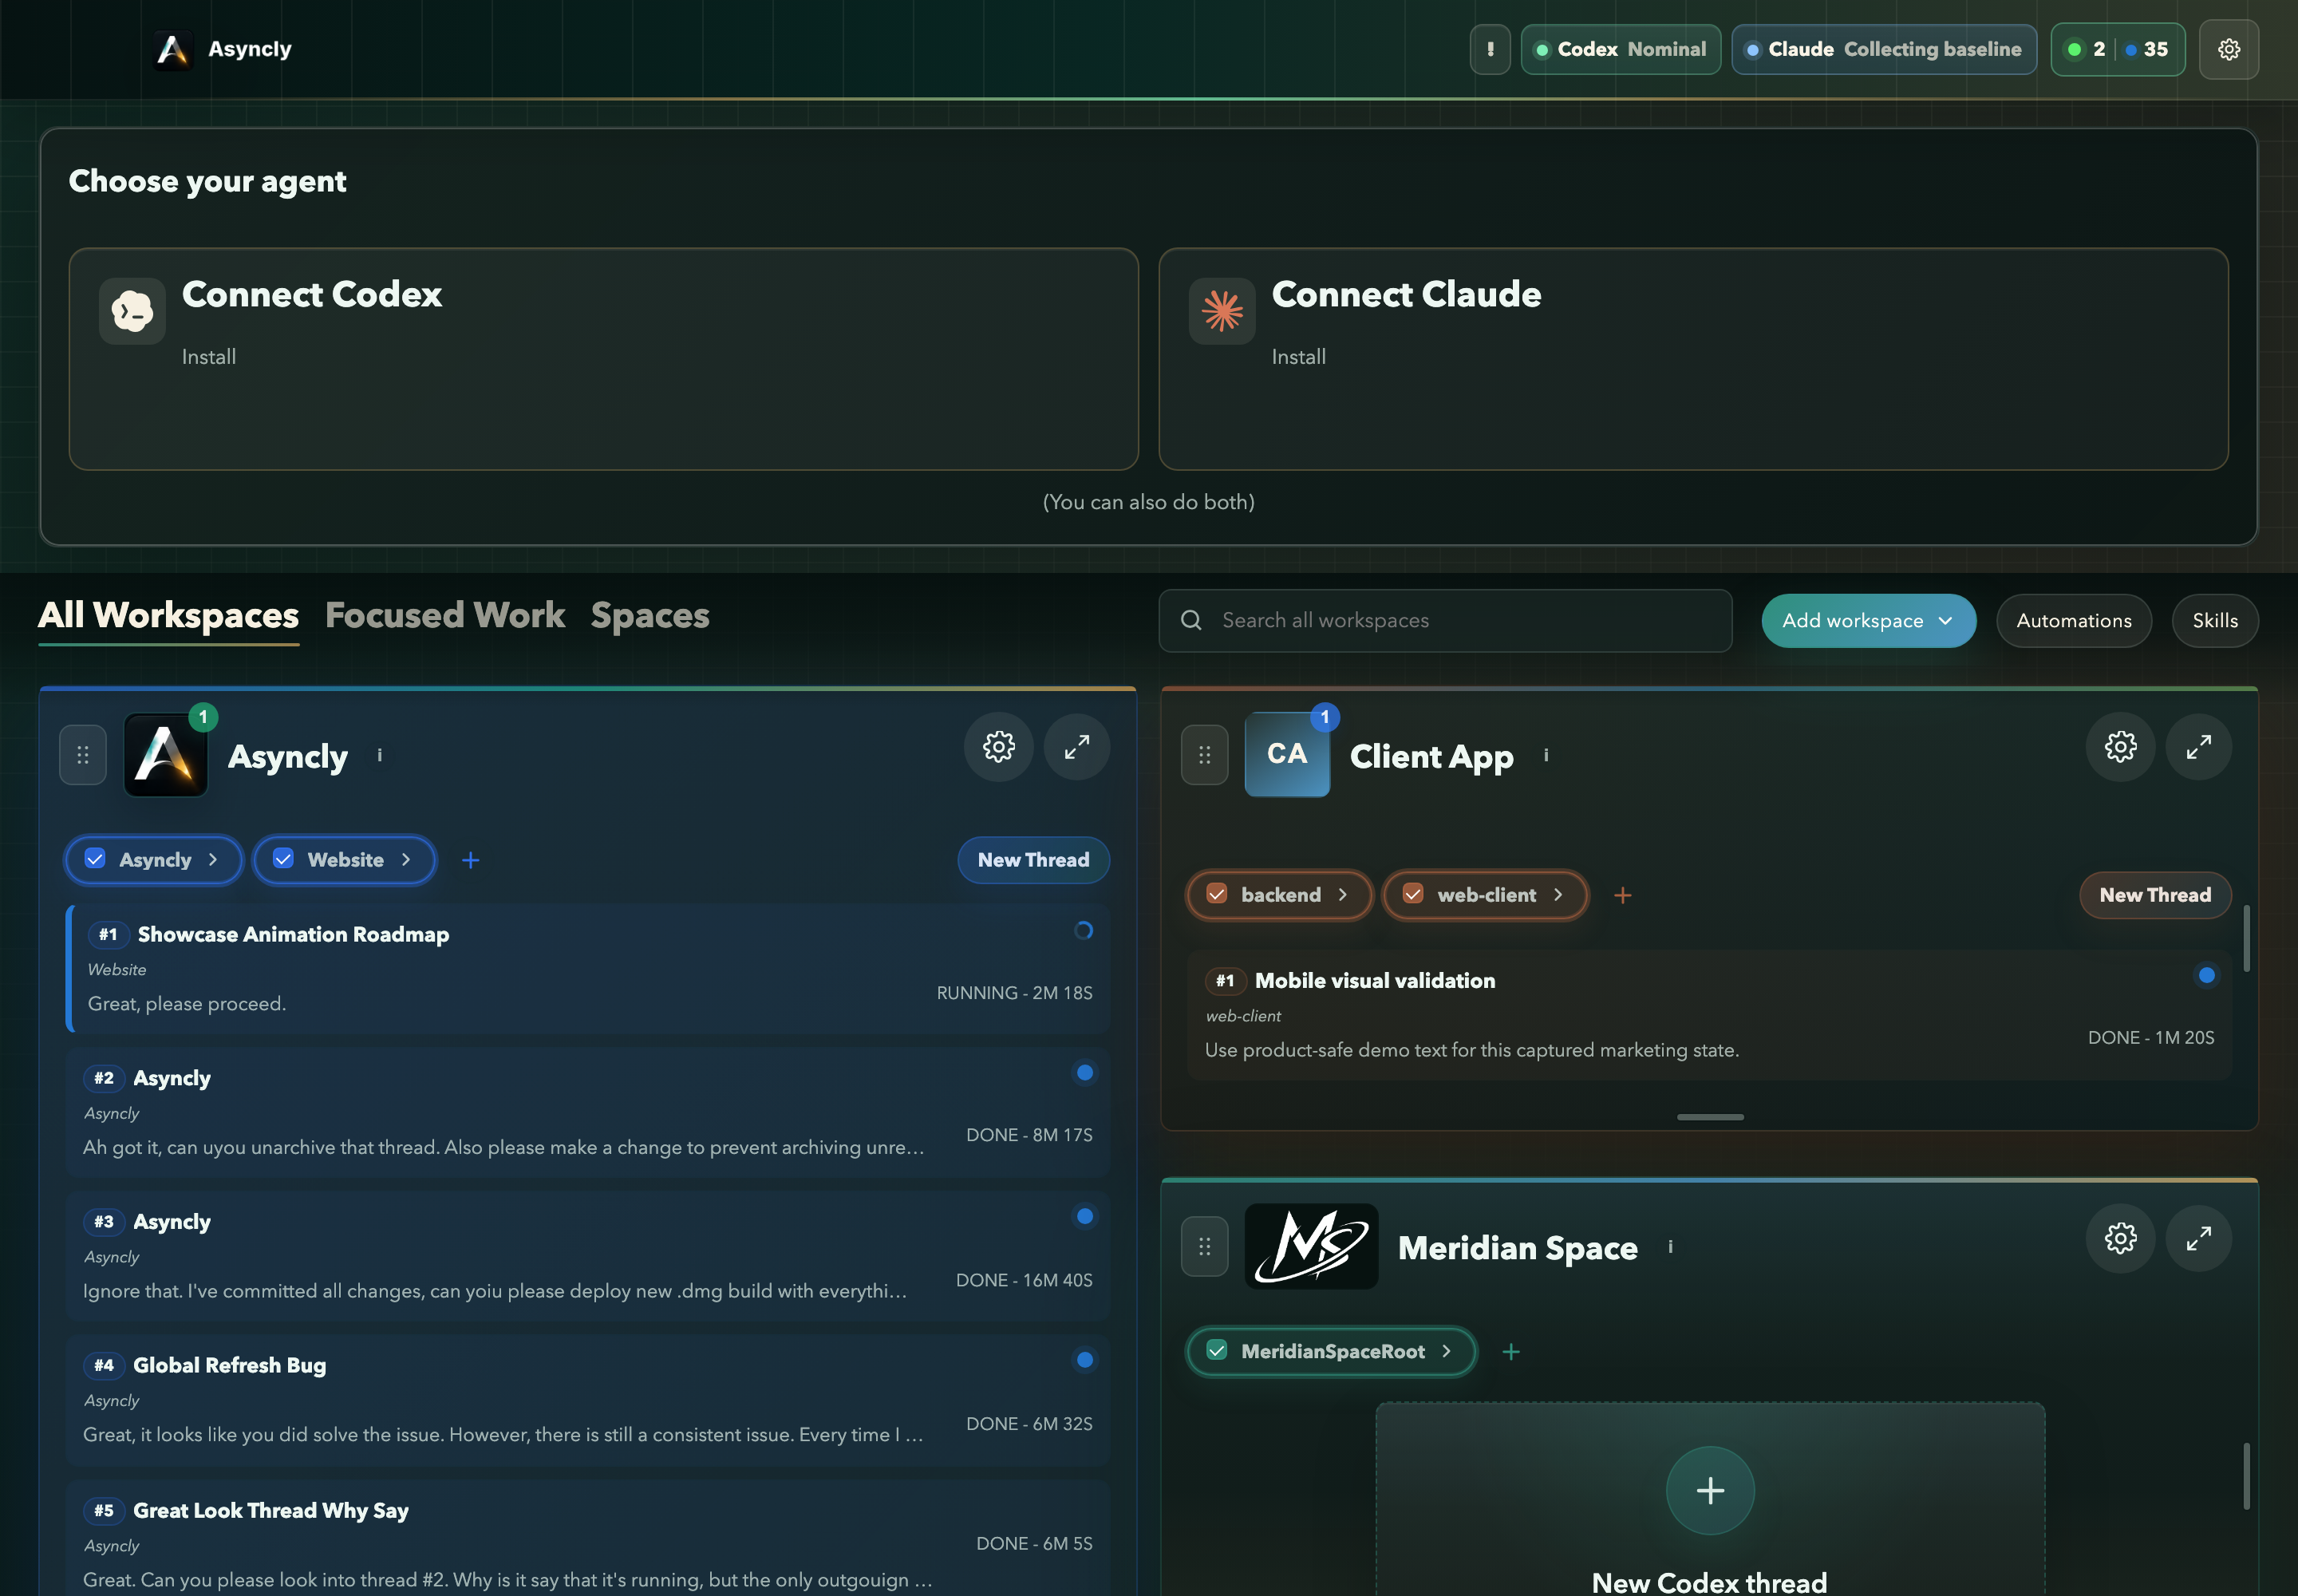Open the exclamation alert icon
This screenshot has height=1596, width=2298.
point(1490,49)
